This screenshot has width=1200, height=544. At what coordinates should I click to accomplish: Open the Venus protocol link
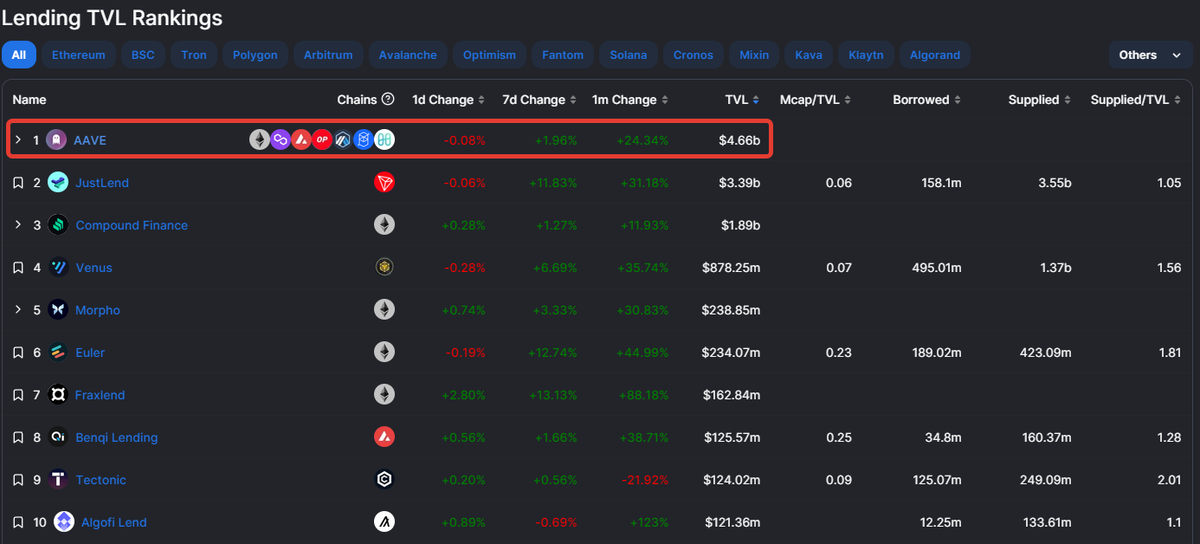pos(94,268)
